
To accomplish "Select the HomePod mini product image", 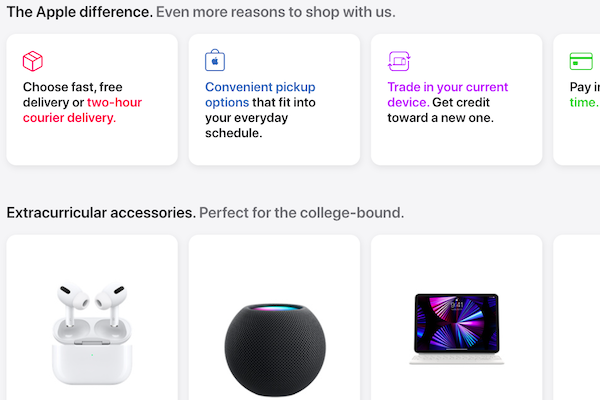I will pos(275,349).
